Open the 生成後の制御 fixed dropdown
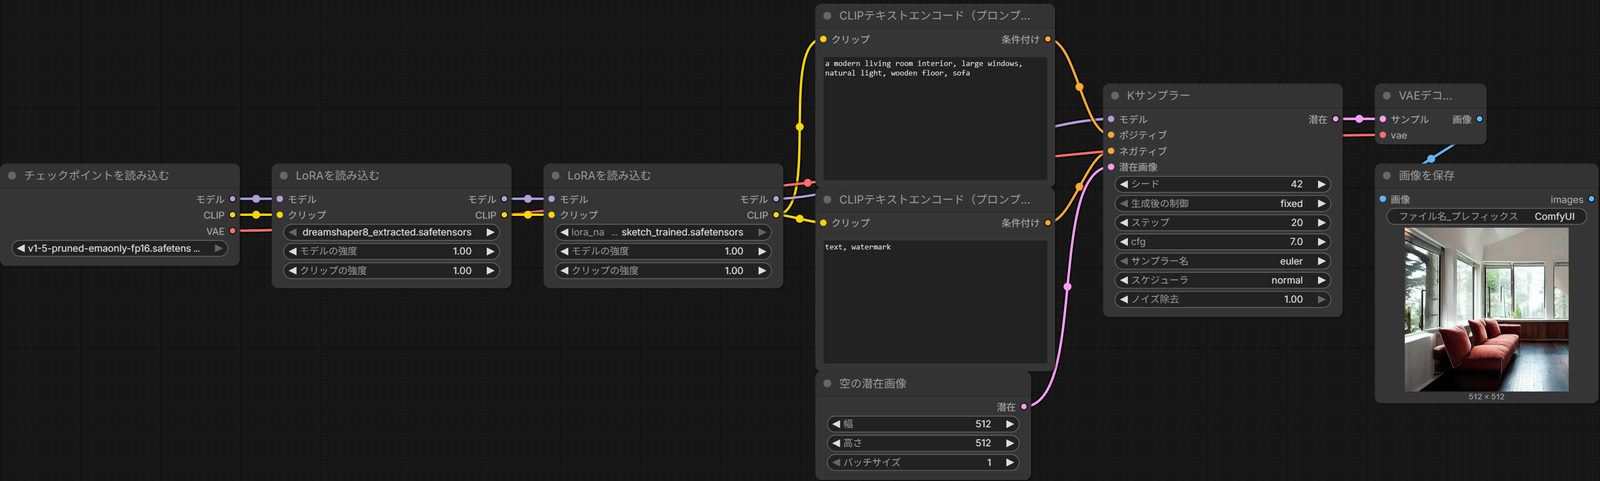Image resolution: width=1600 pixels, height=481 pixels. pyautogui.click(x=1223, y=203)
